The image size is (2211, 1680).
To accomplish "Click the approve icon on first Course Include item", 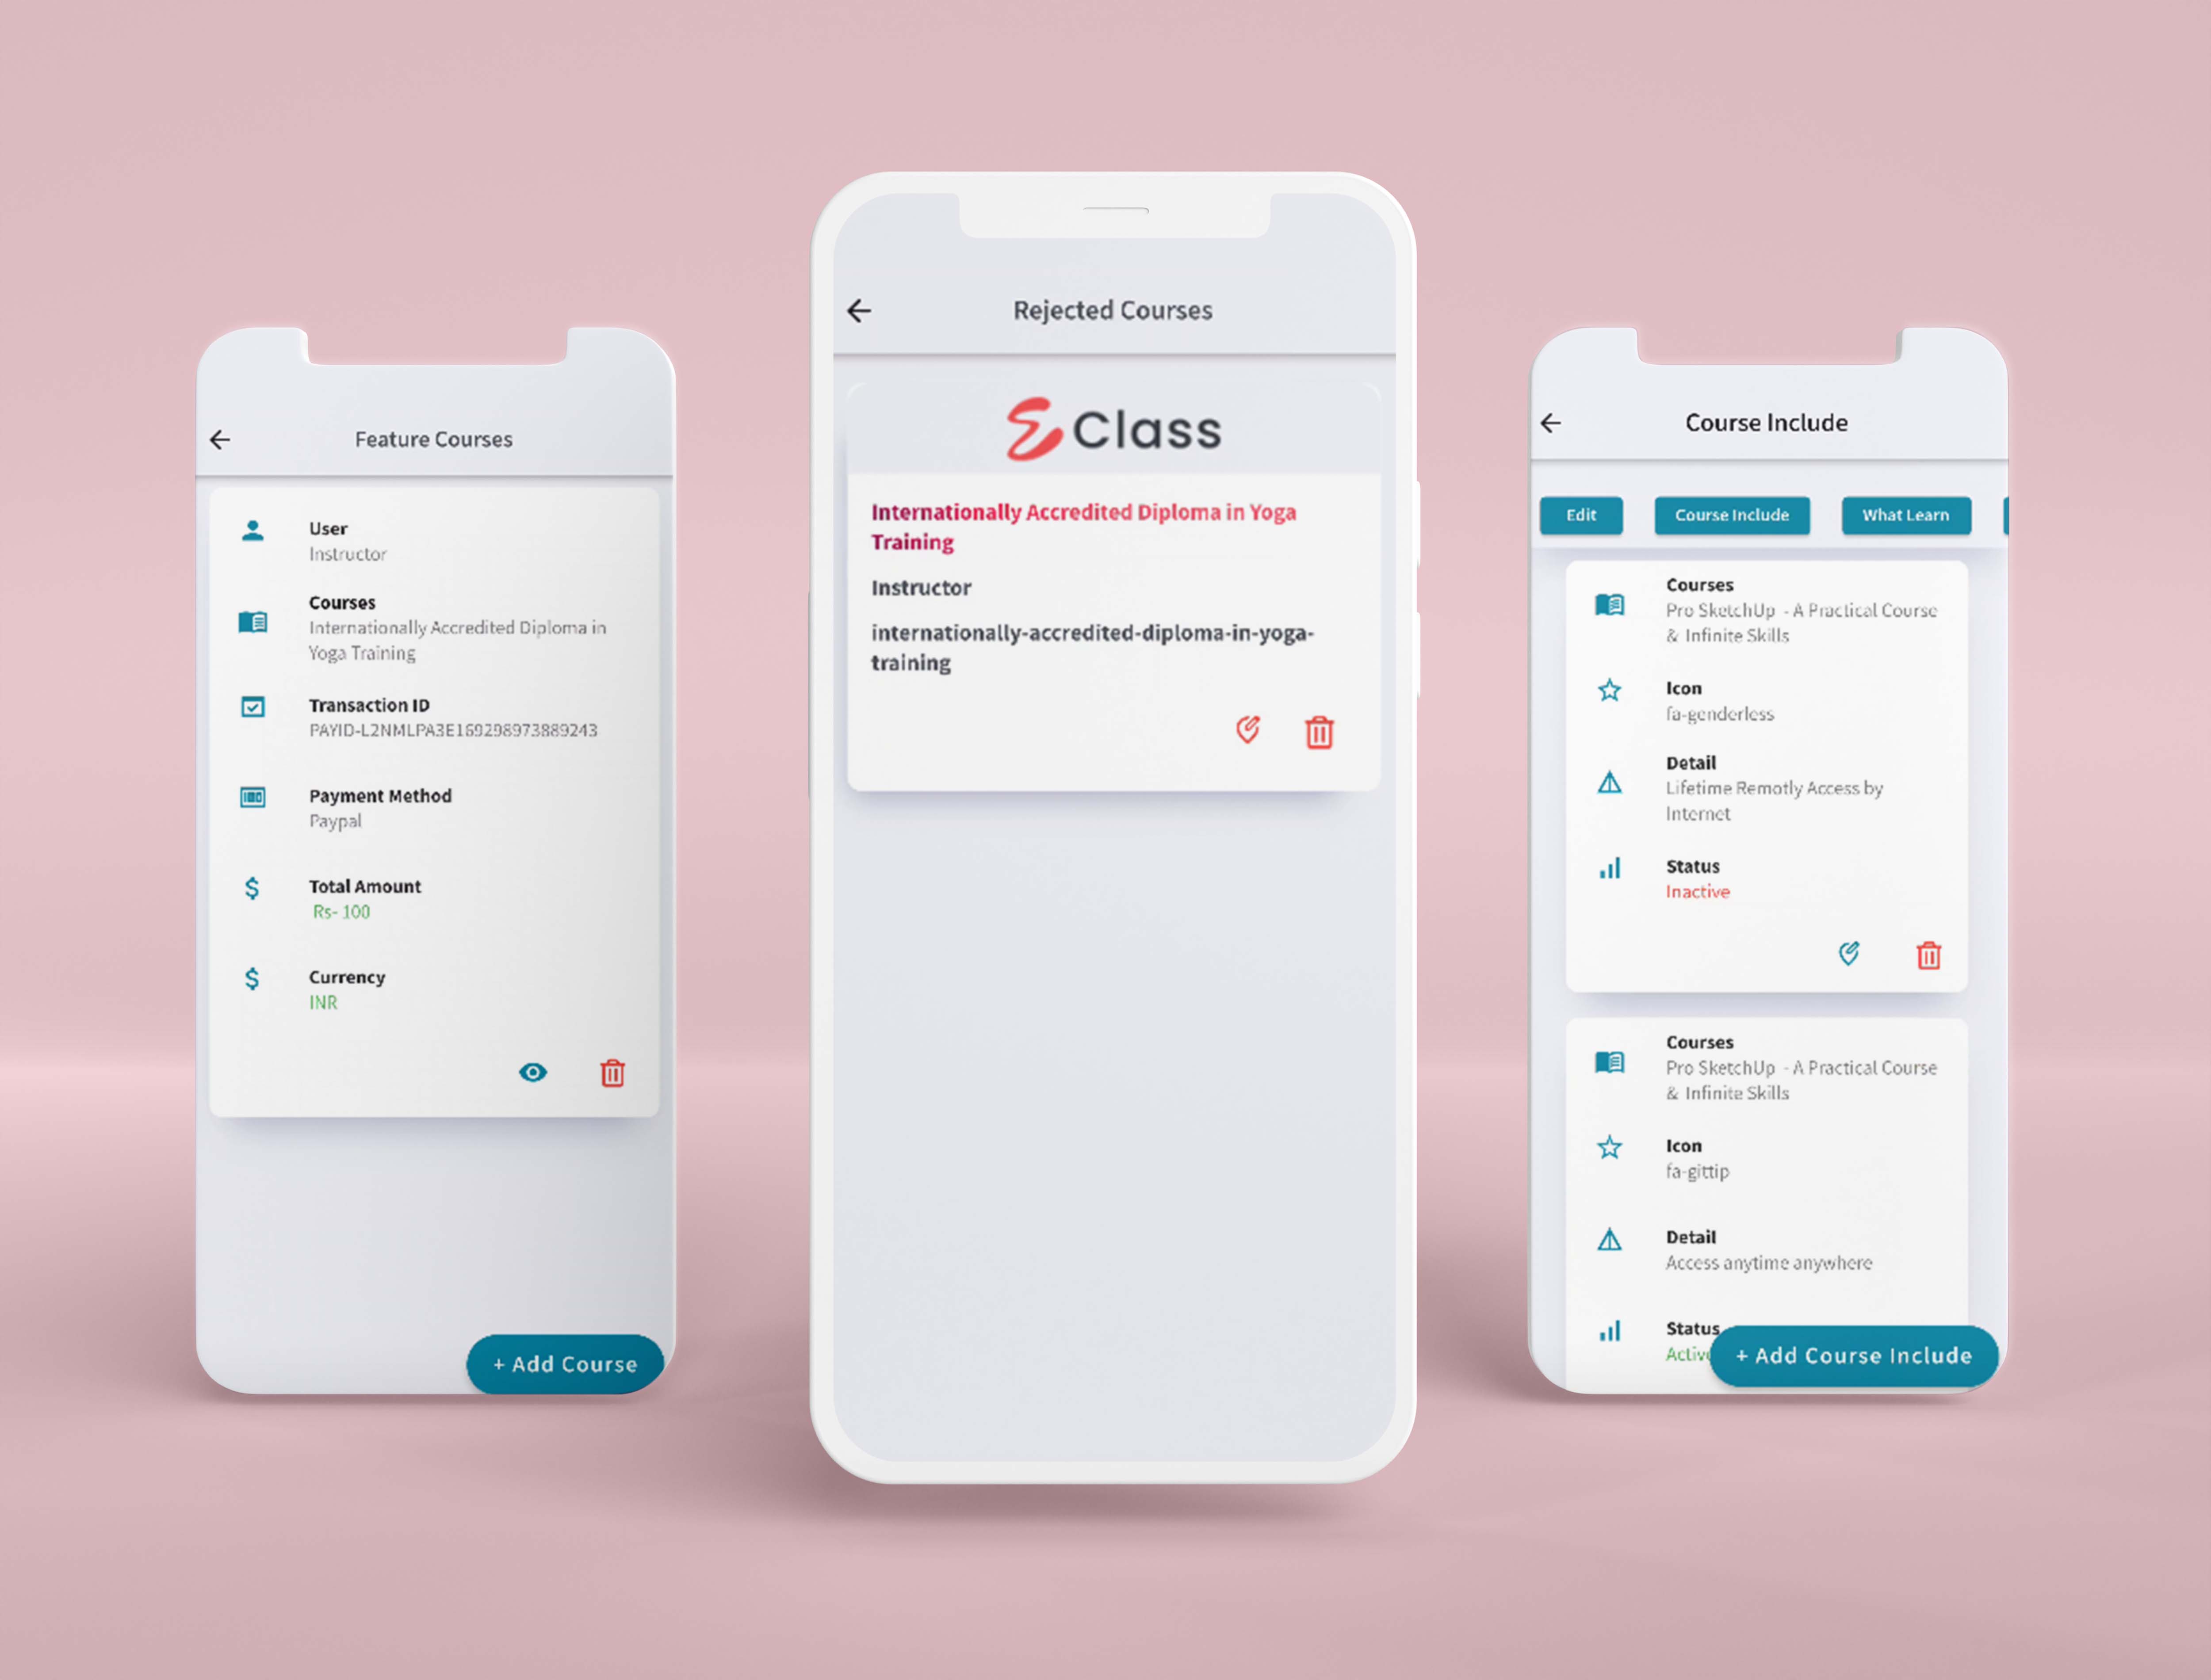I will coord(1858,955).
